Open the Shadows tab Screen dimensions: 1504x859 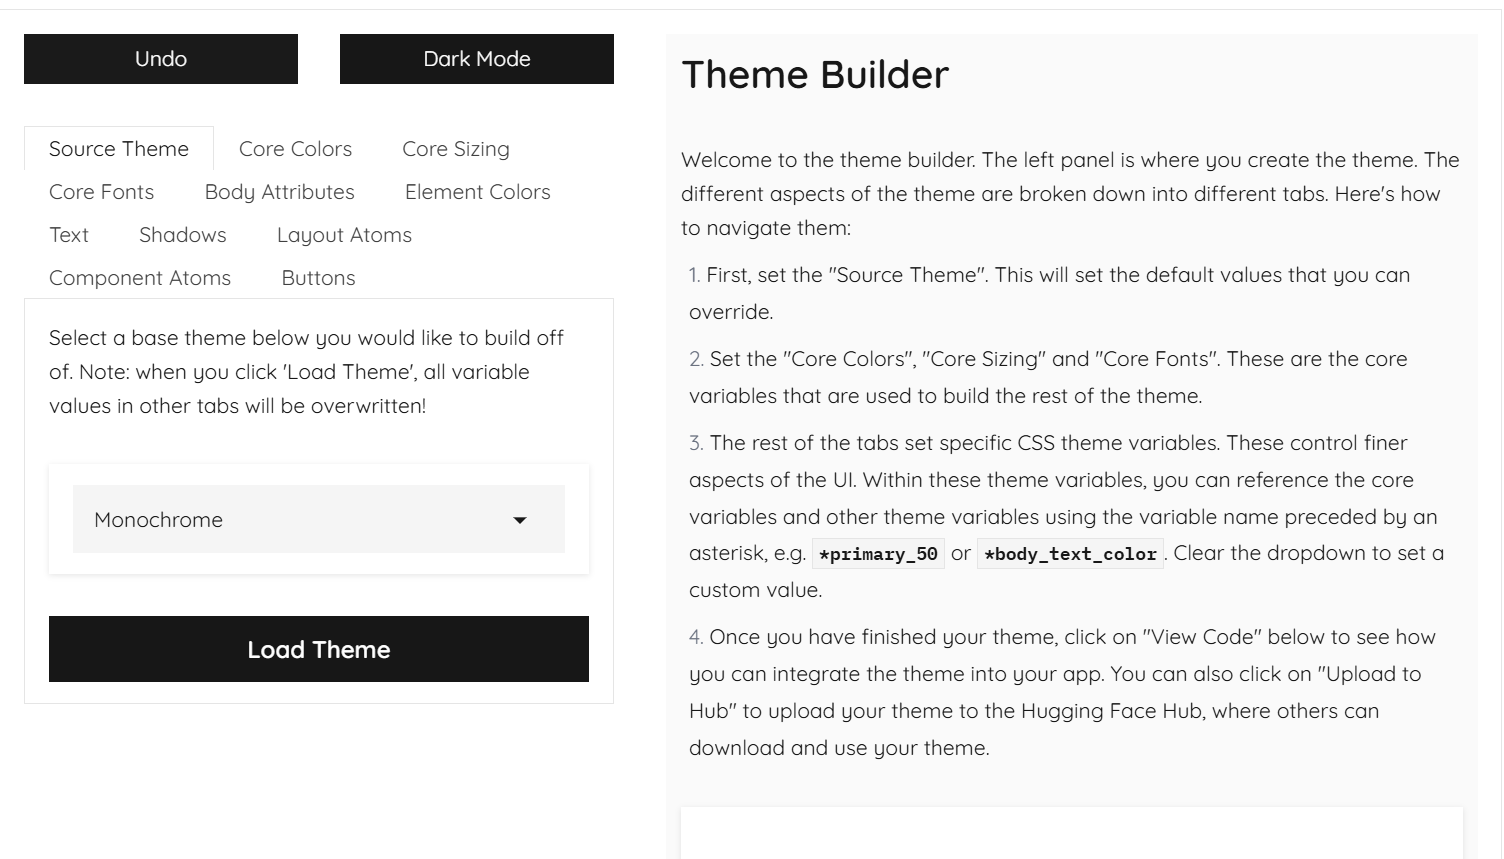tap(182, 235)
